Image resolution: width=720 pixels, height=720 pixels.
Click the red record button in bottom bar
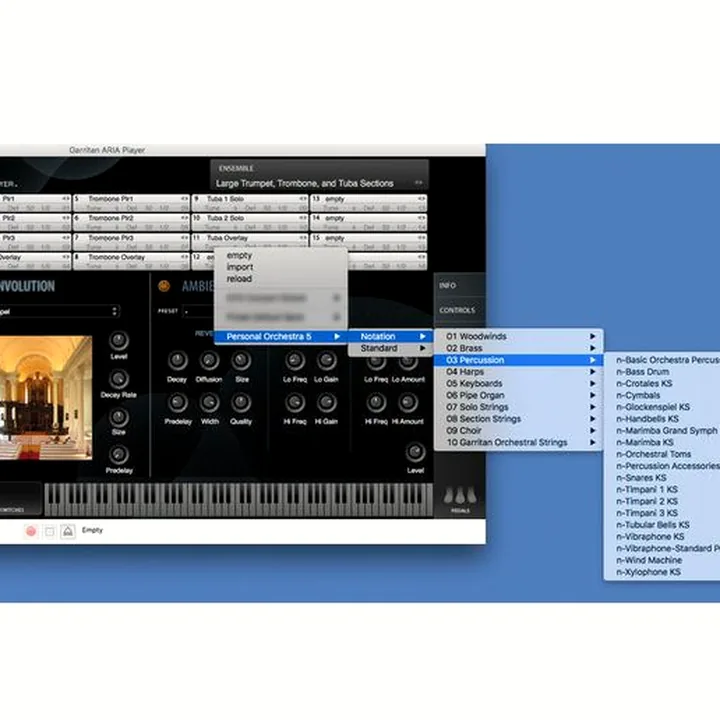[x=31, y=531]
